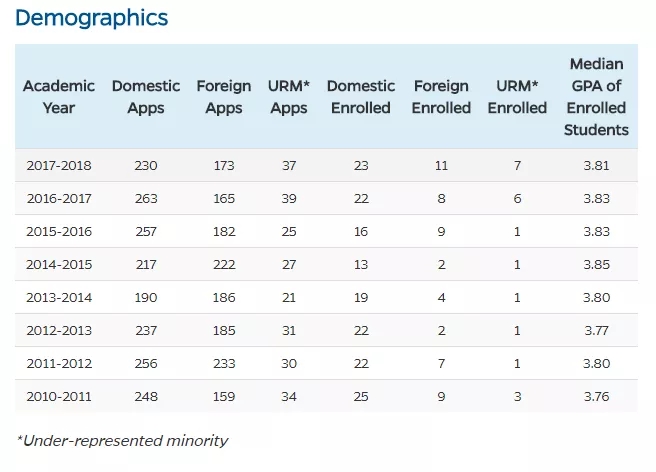
Task: Click domestic enrolled value 13
Action: tap(361, 264)
